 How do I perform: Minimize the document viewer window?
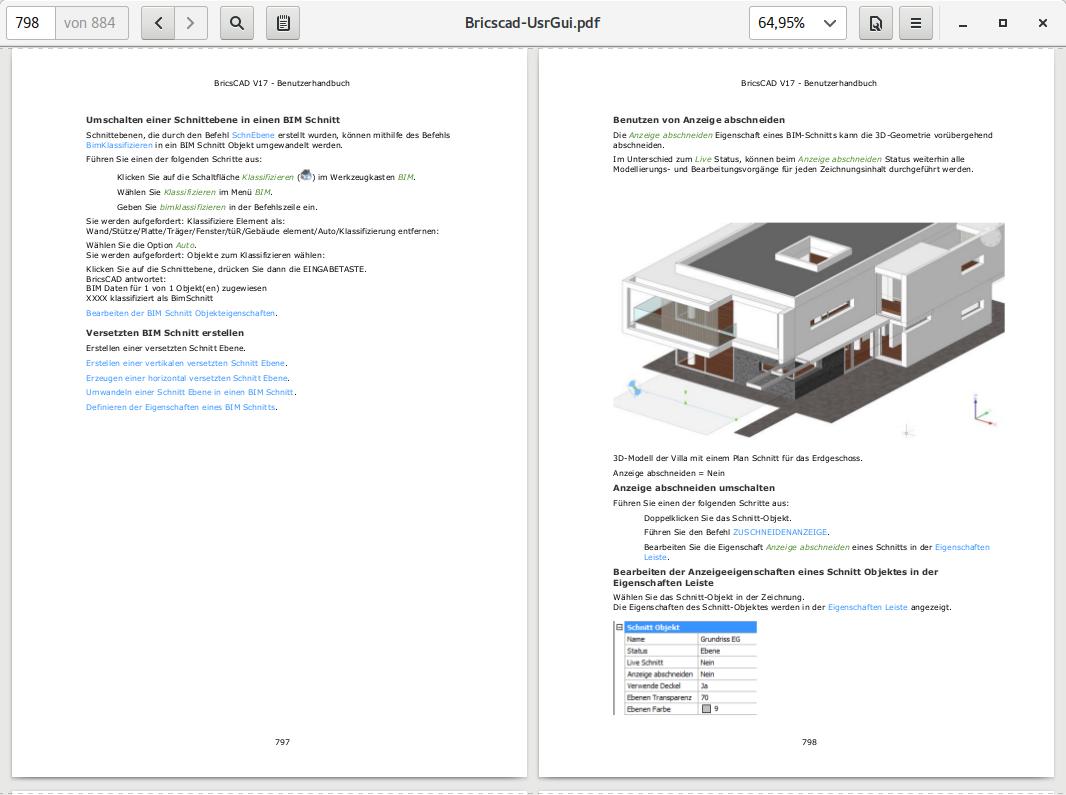[964, 23]
